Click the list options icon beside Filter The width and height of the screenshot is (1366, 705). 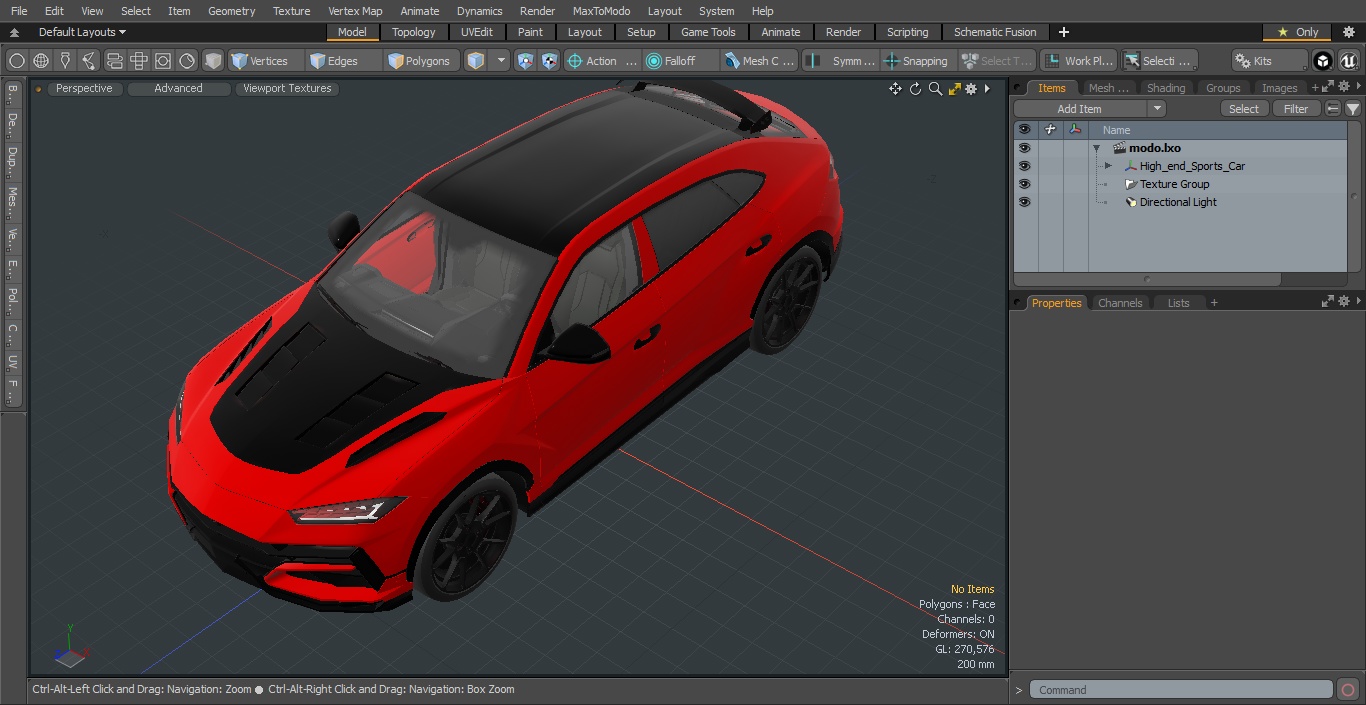tap(1333, 109)
